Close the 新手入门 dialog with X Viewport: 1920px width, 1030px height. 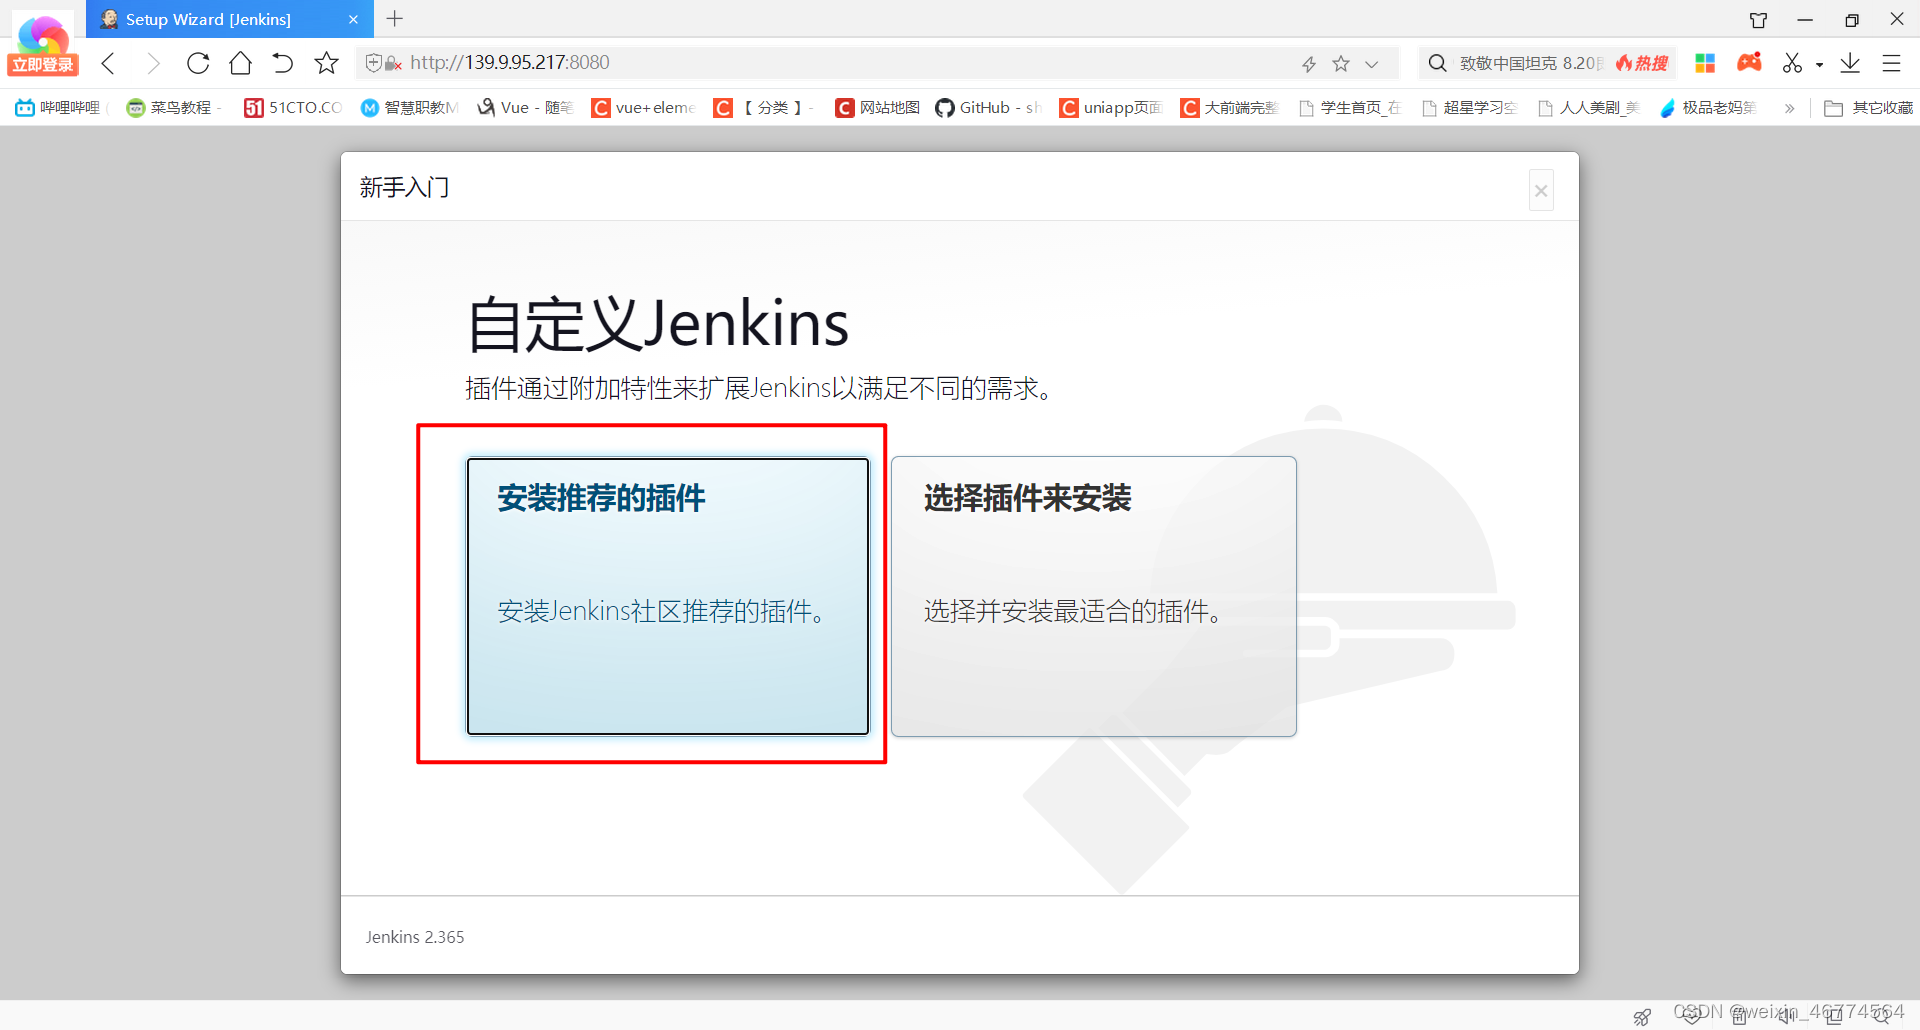[1541, 190]
